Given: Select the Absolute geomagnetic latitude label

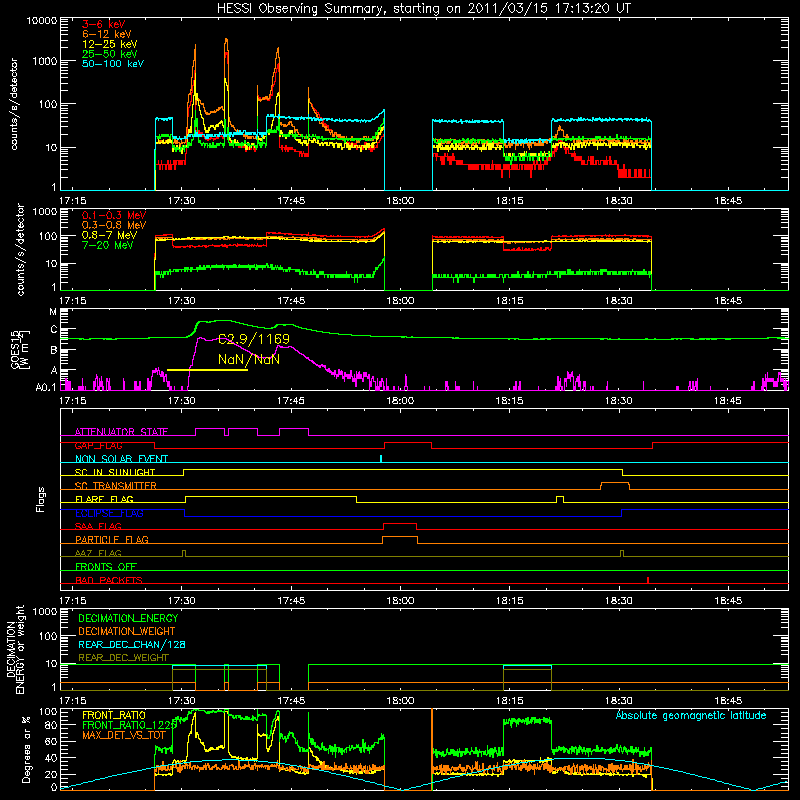Looking at the screenshot, I should click(691, 716).
